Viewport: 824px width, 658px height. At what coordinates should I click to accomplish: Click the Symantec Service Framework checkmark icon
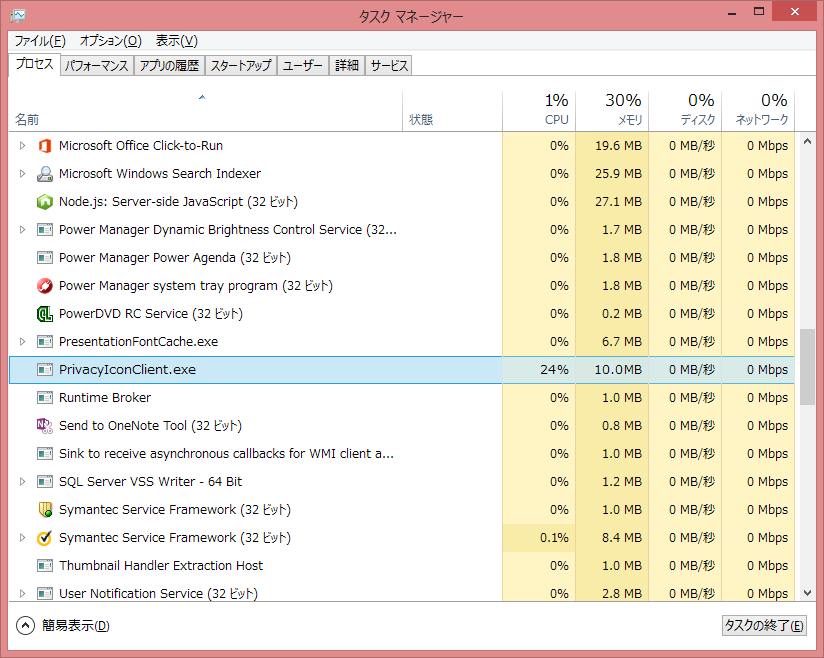44,538
